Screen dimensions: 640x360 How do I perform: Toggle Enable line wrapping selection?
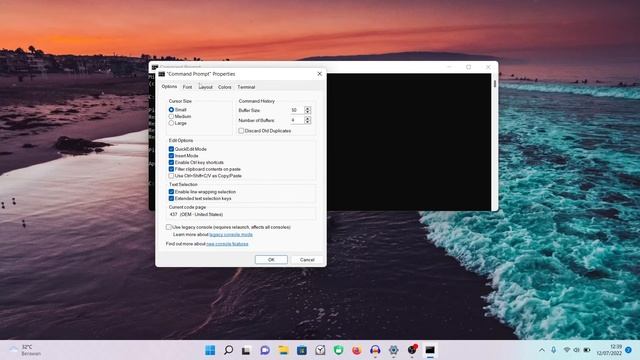coord(171,191)
